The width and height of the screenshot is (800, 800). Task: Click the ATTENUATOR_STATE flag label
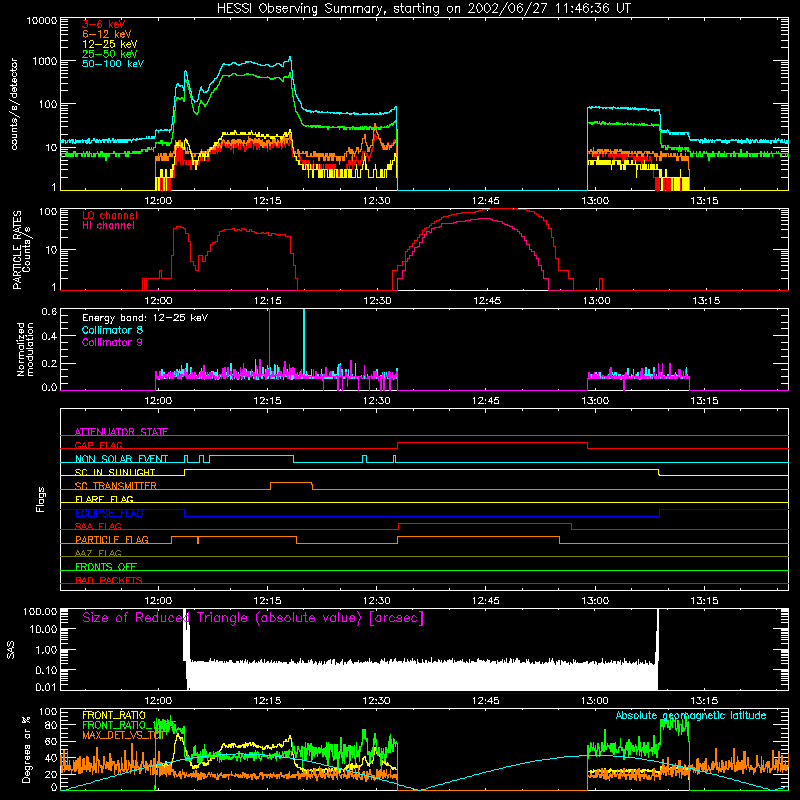pyautogui.click(x=121, y=432)
